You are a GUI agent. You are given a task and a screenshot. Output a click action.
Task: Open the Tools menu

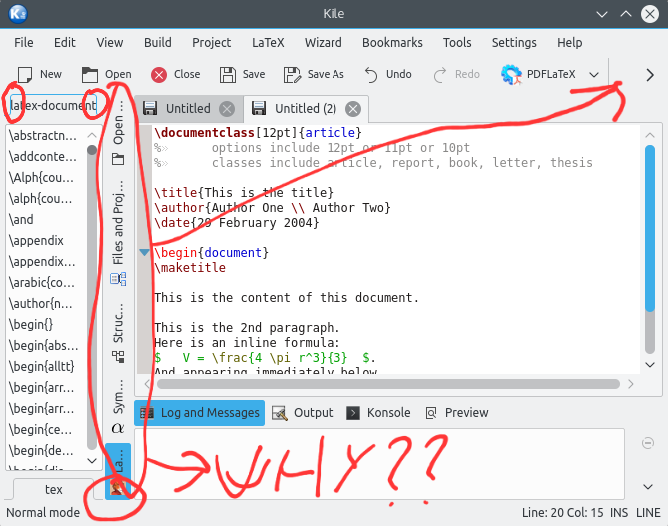[457, 43]
